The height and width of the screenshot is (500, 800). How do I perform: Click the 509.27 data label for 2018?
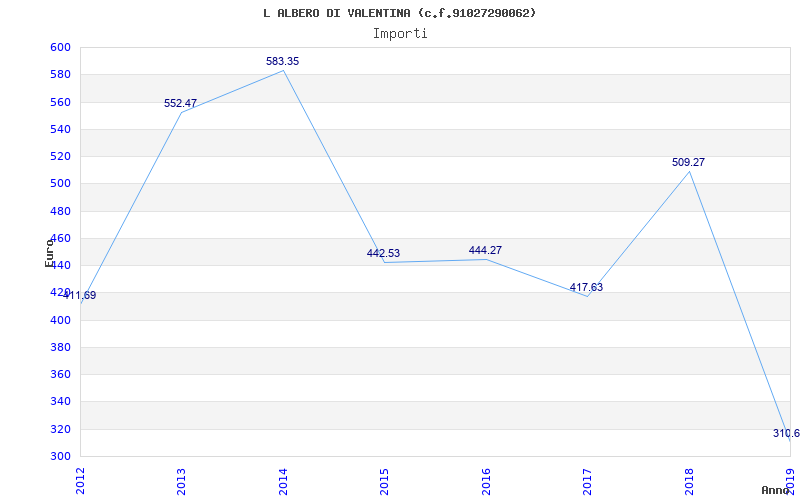(x=688, y=163)
